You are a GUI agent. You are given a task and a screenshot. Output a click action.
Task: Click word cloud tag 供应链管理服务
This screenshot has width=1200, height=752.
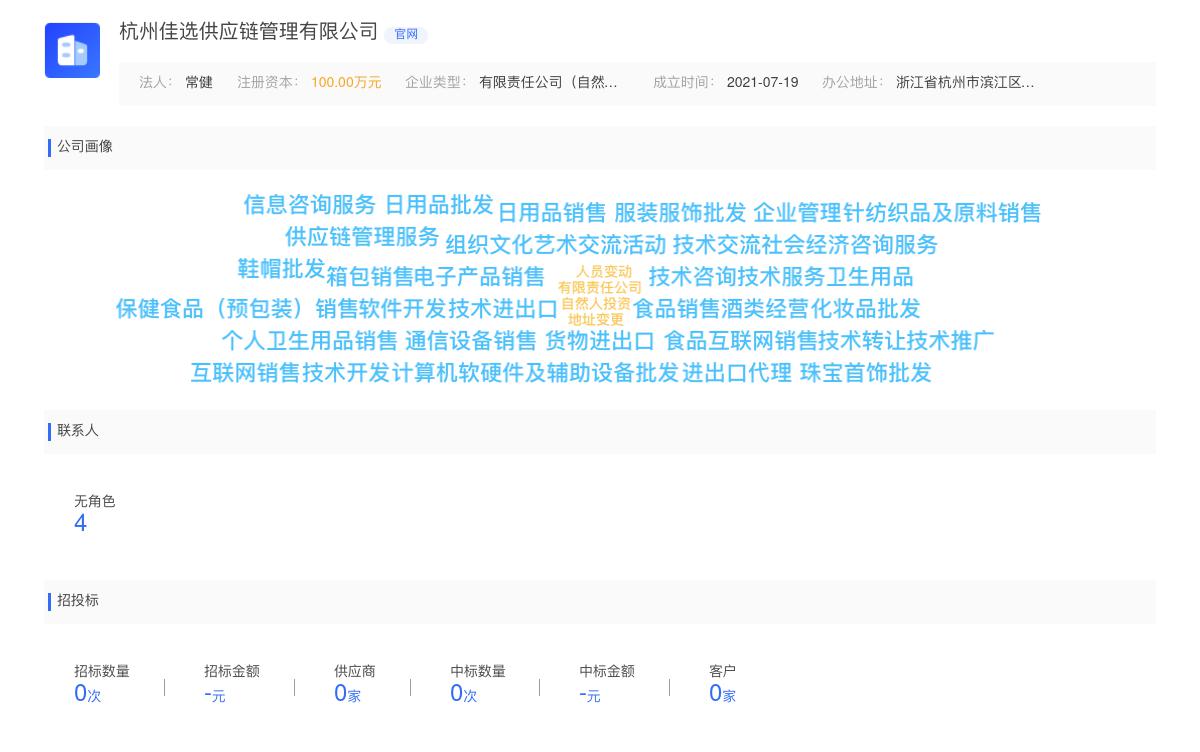tap(362, 236)
